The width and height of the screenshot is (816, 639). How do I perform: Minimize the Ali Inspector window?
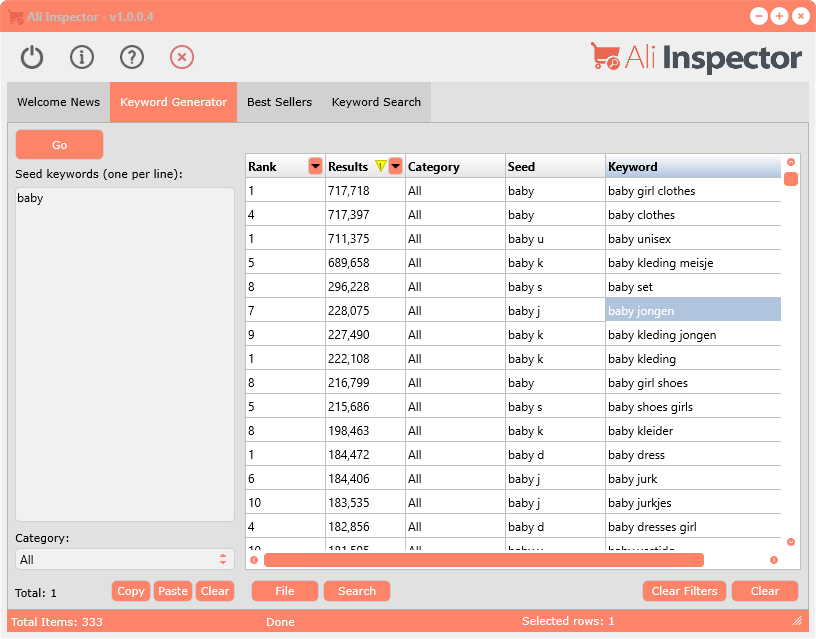pyautogui.click(x=758, y=16)
